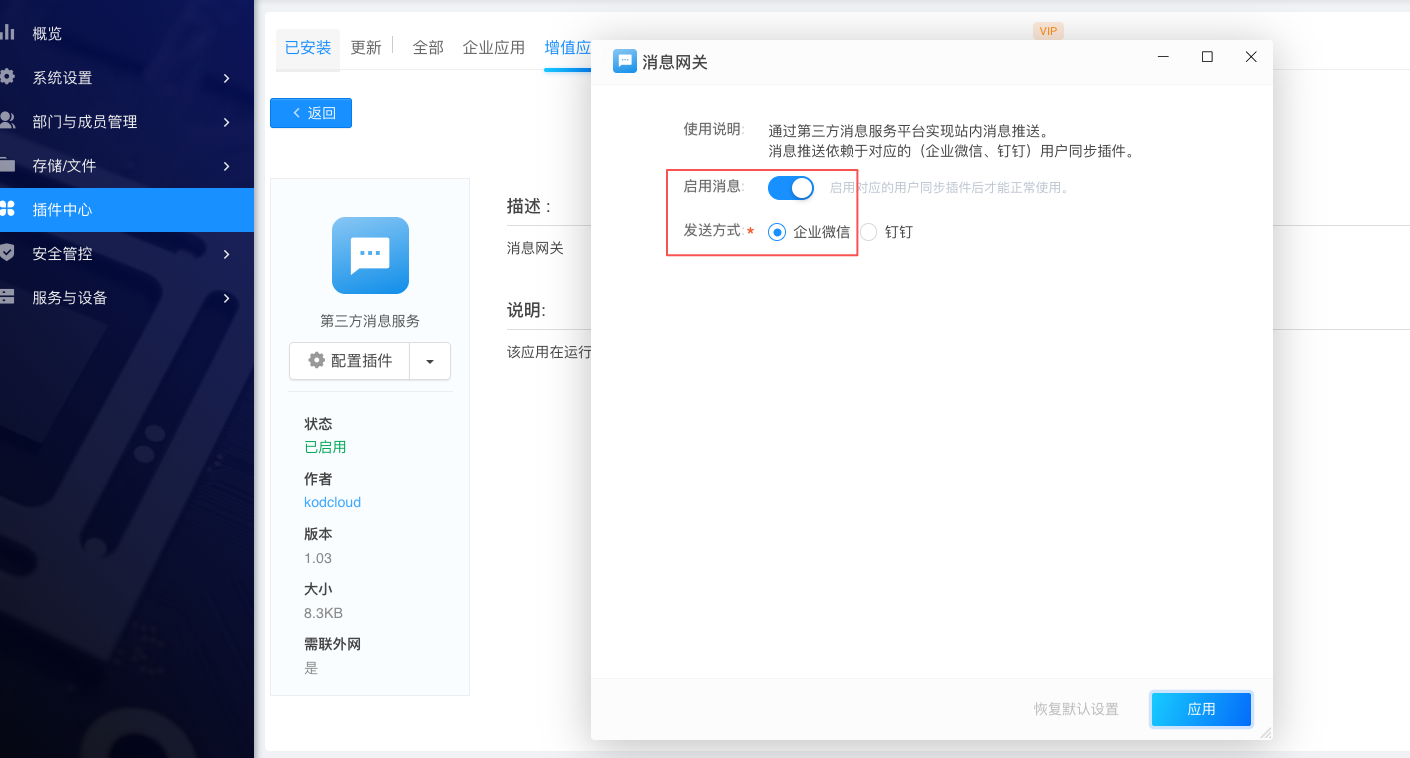Disable the 启用消息 toggle switch
Viewport: 1410px width, 758px height.
click(x=790, y=187)
